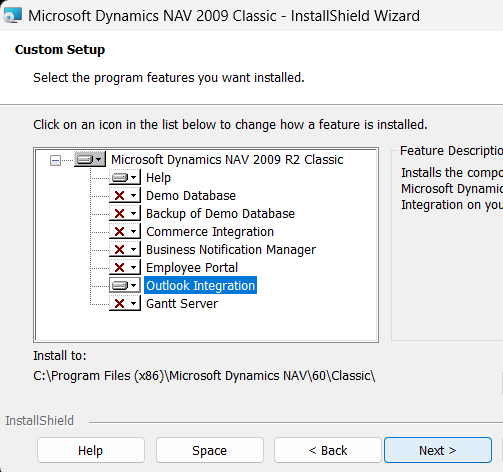Select Microsoft Dynamics NAV 2009 R2 Classic row
The height and width of the screenshot is (472, 503).
click(227, 160)
